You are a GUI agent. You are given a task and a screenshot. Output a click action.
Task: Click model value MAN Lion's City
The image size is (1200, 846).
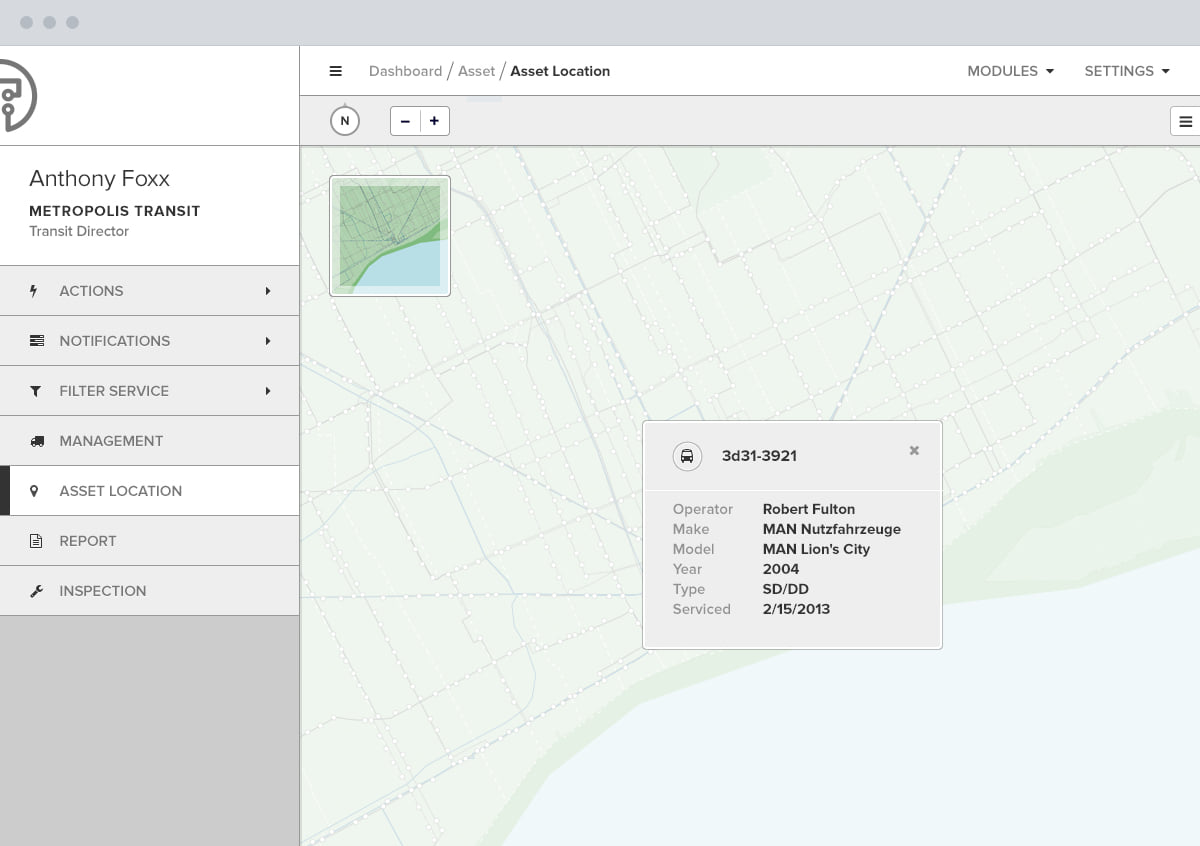click(816, 549)
